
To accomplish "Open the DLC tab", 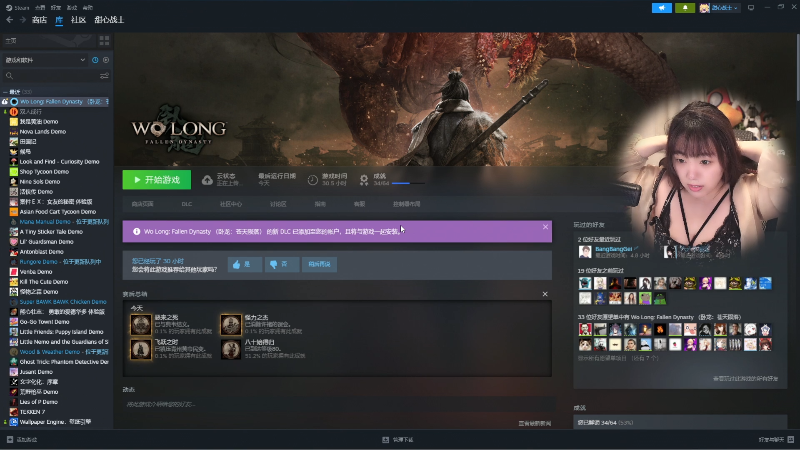I will [187, 204].
